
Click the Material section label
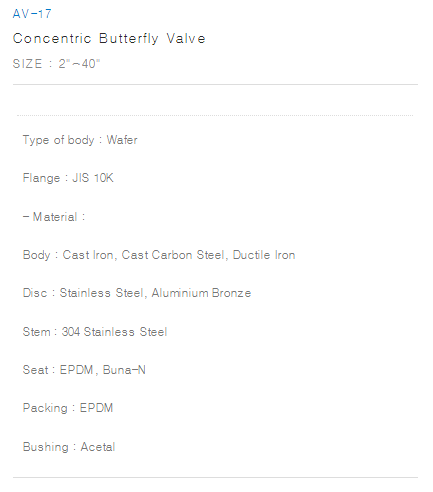(x=54, y=217)
